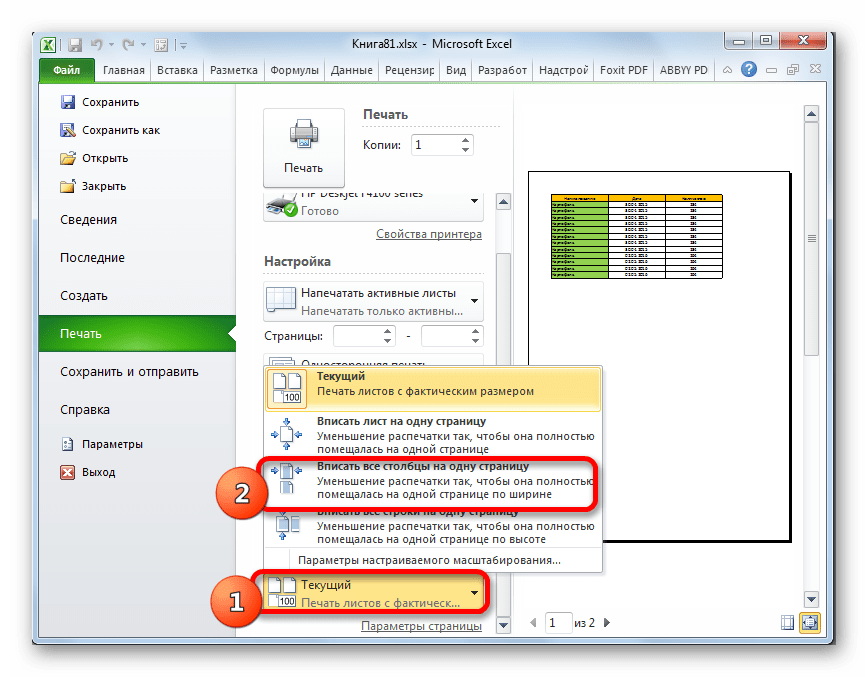Viewport: 868px width, 677px height.
Task: Click the Закрыть folder icon in sidebar
Action: point(68,186)
